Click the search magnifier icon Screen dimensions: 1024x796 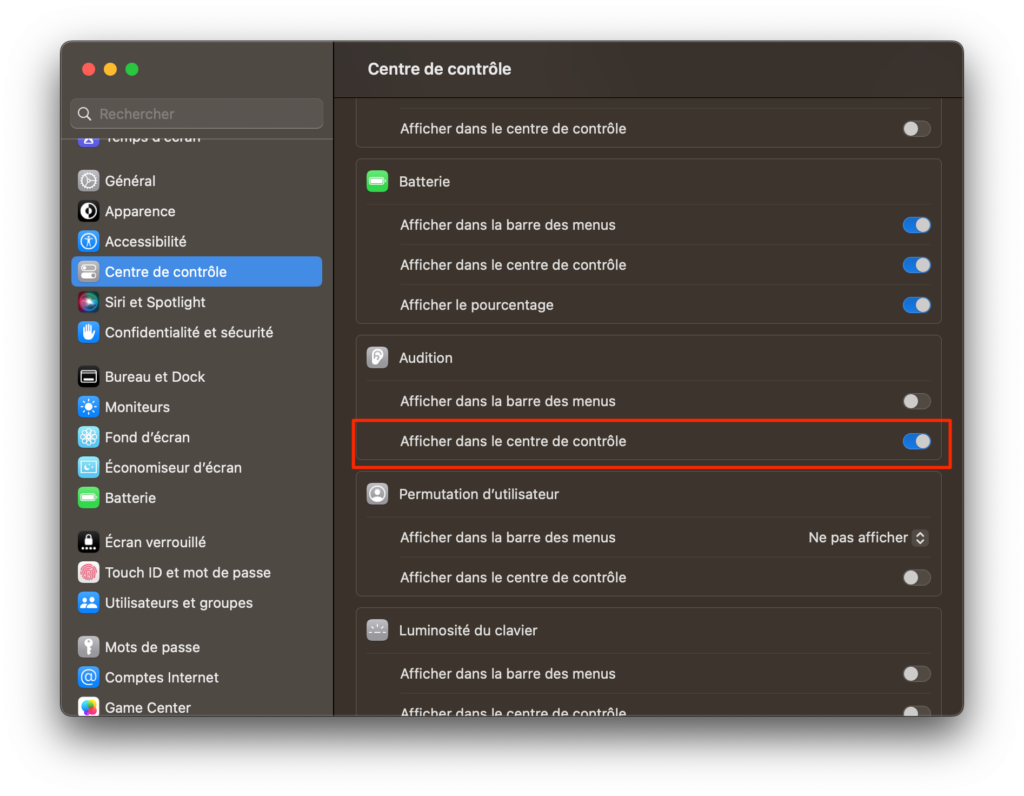(84, 114)
